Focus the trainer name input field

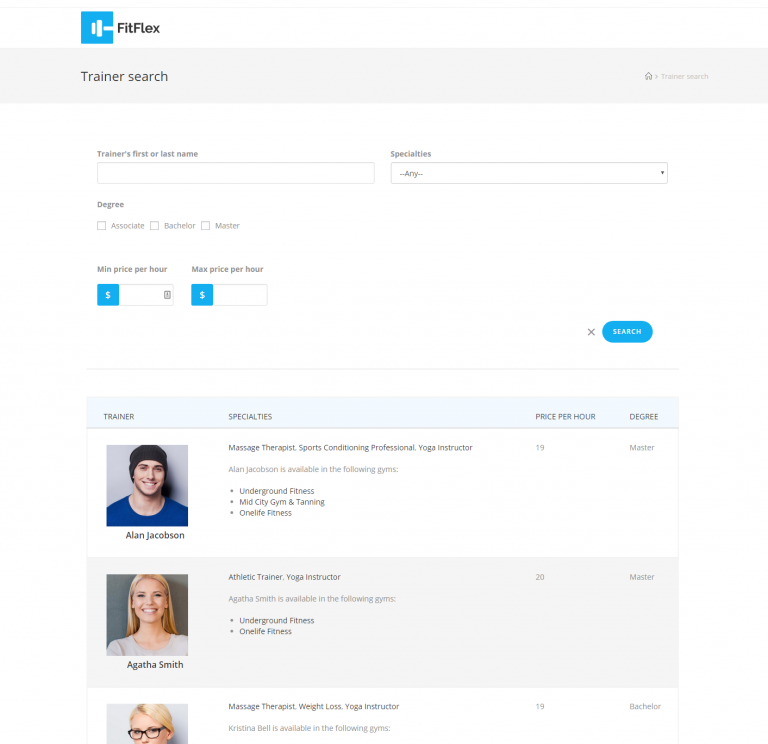(x=236, y=173)
